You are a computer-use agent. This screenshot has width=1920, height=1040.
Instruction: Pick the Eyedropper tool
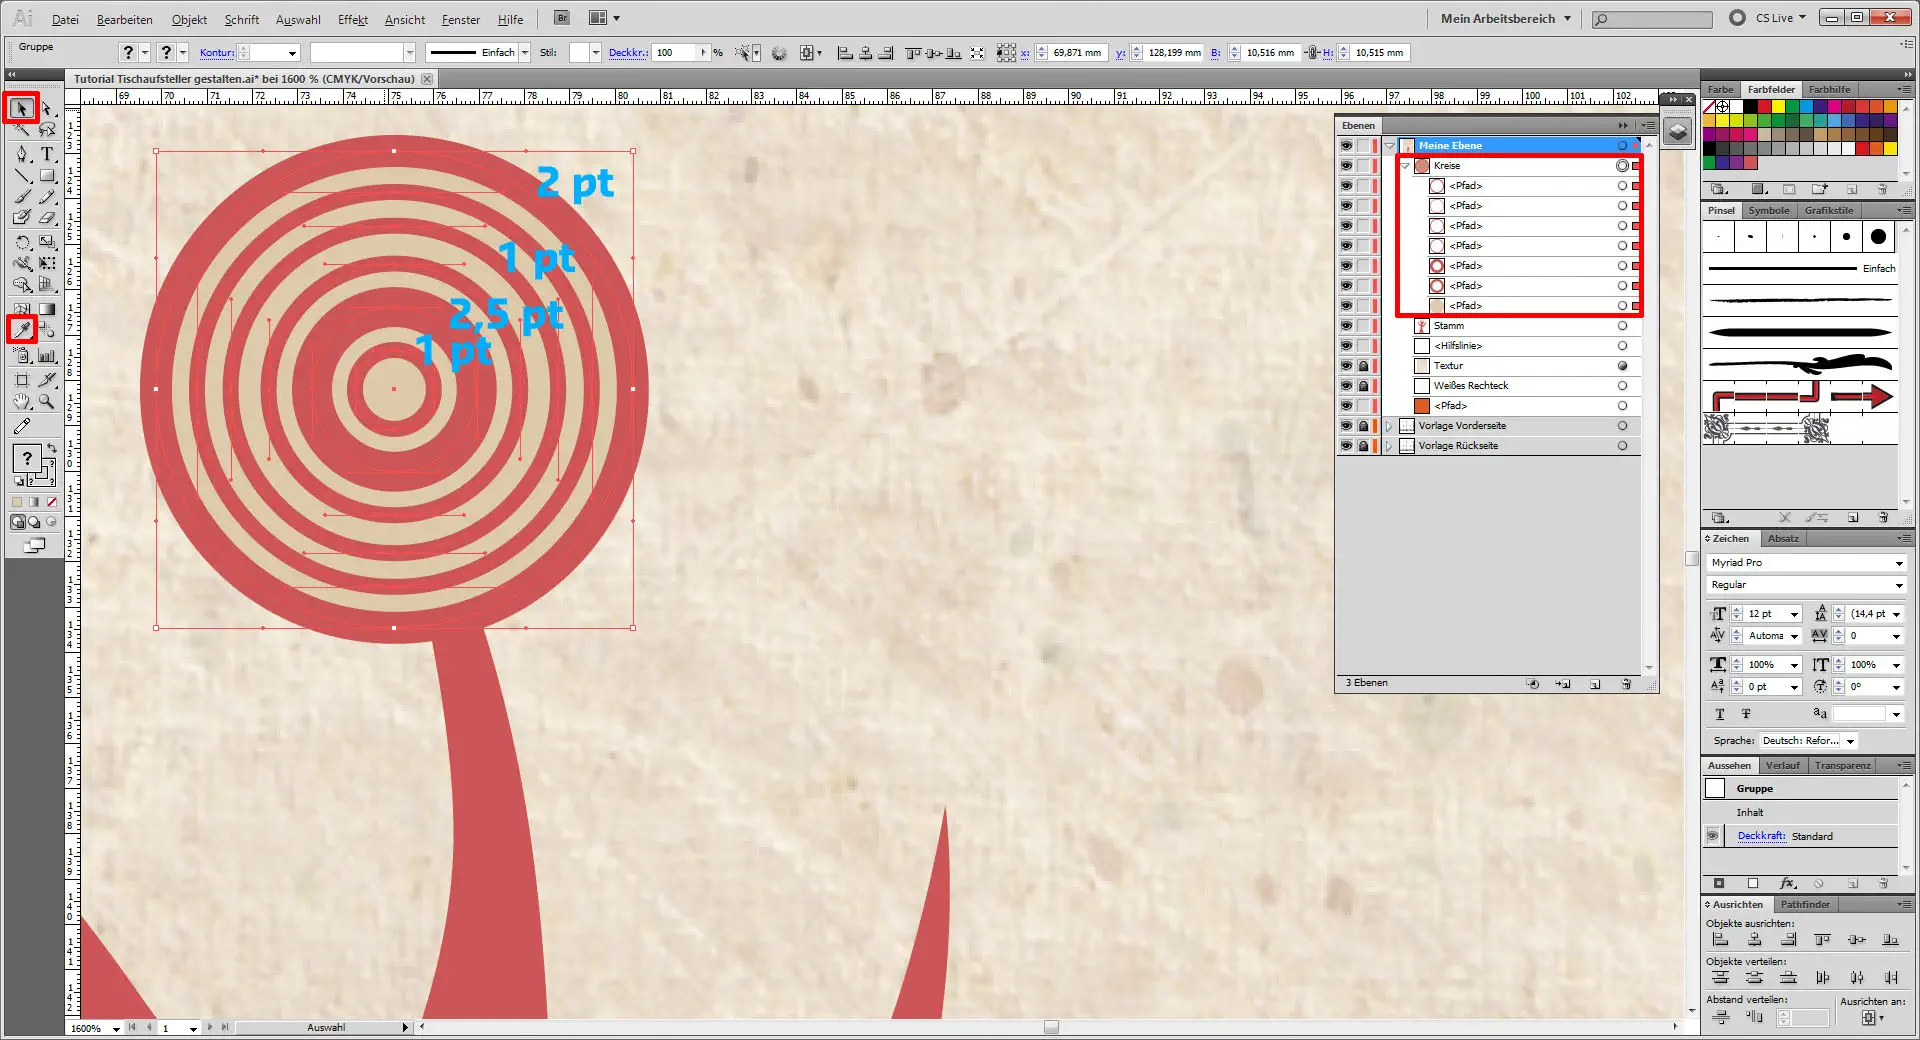tap(22, 329)
